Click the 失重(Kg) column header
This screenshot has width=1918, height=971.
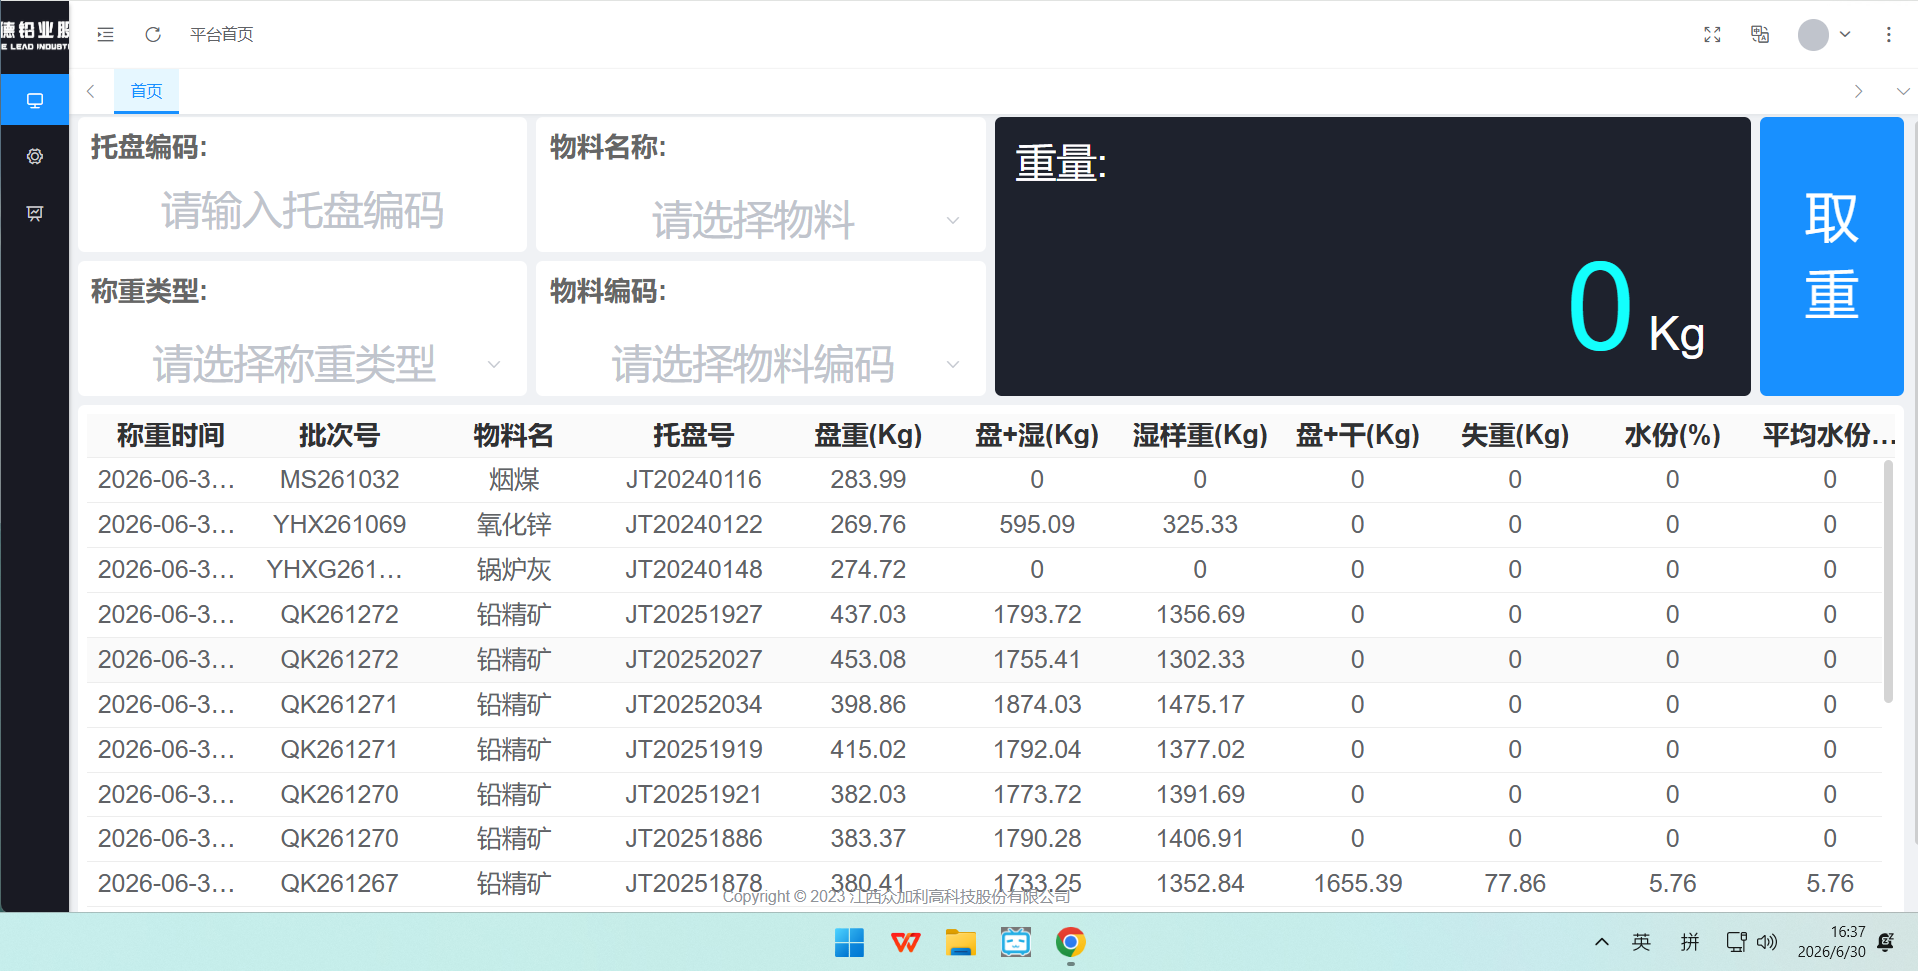(1515, 436)
